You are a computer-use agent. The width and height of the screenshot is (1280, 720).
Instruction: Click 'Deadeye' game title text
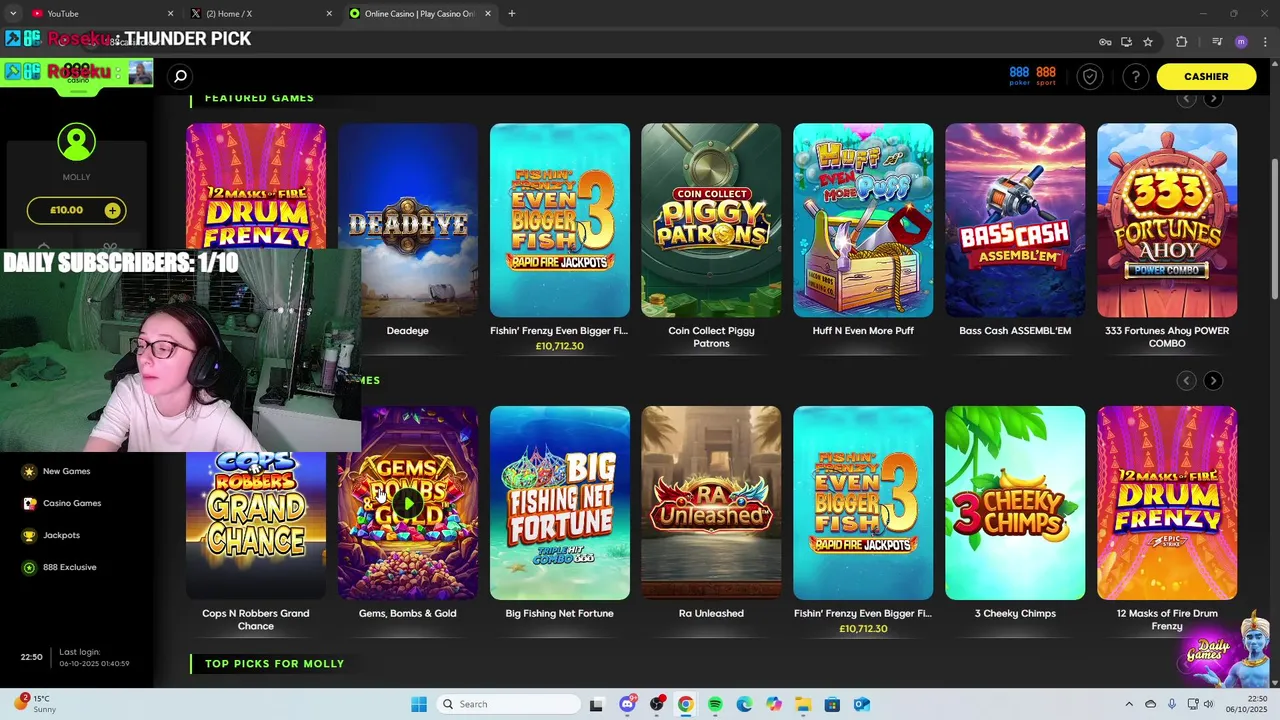coord(407,330)
